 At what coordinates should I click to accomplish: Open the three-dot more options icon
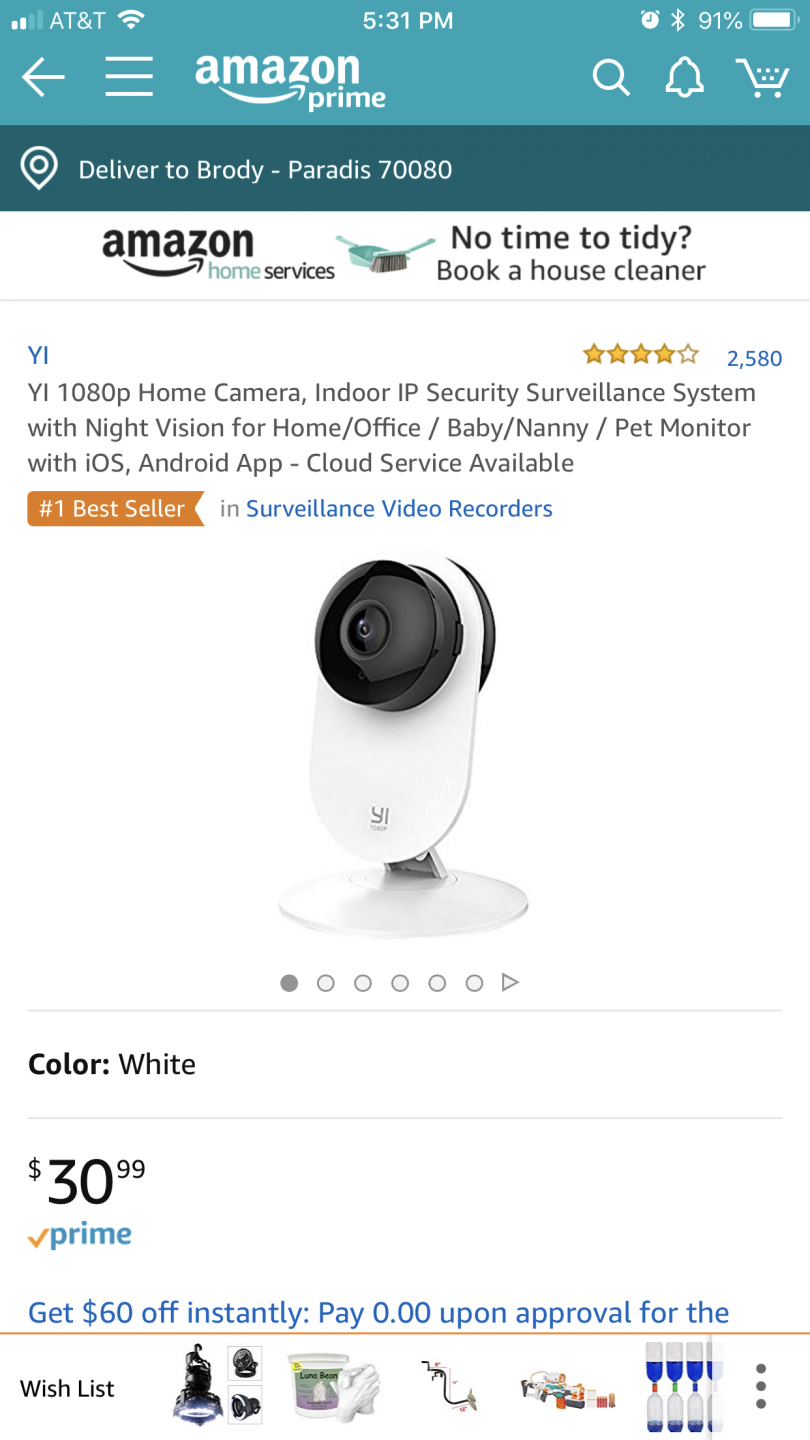pos(761,1387)
